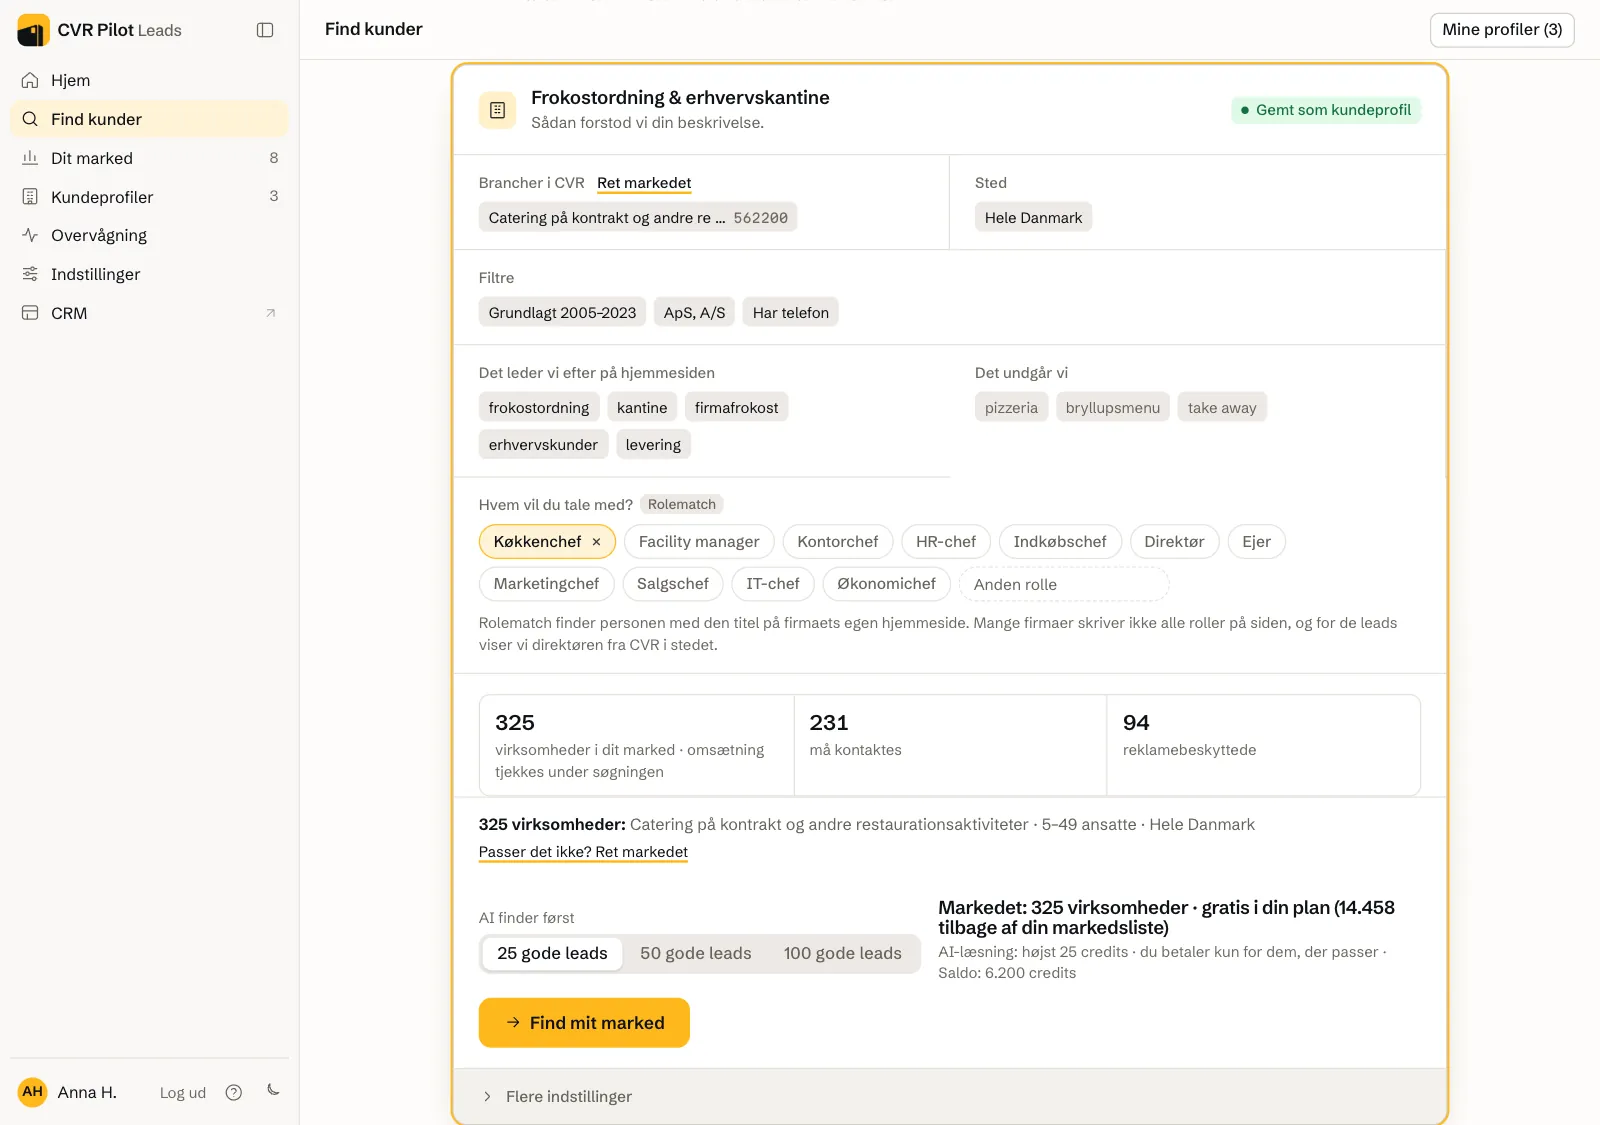Toggle the HR-chef role chip

coord(946,542)
